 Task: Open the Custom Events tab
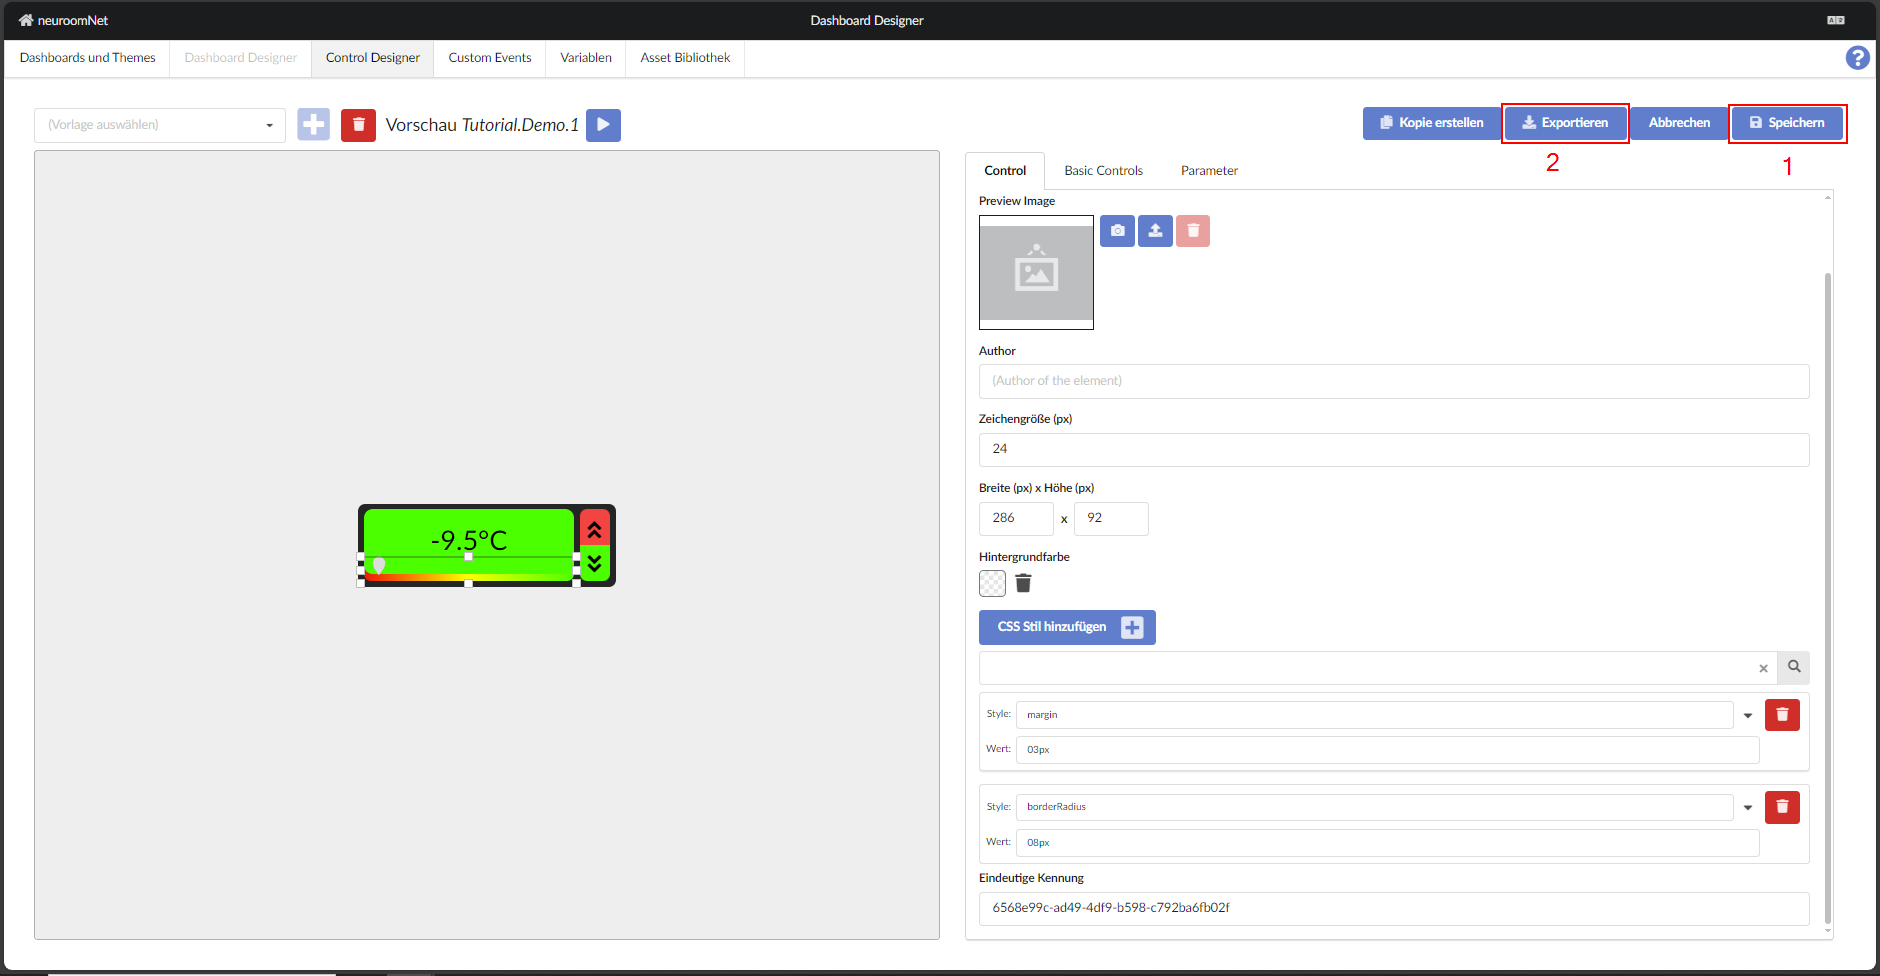(490, 58)
